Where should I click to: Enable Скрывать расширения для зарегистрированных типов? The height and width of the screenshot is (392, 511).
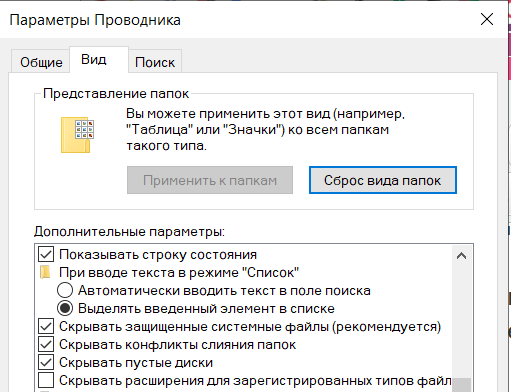coord(46,380)
